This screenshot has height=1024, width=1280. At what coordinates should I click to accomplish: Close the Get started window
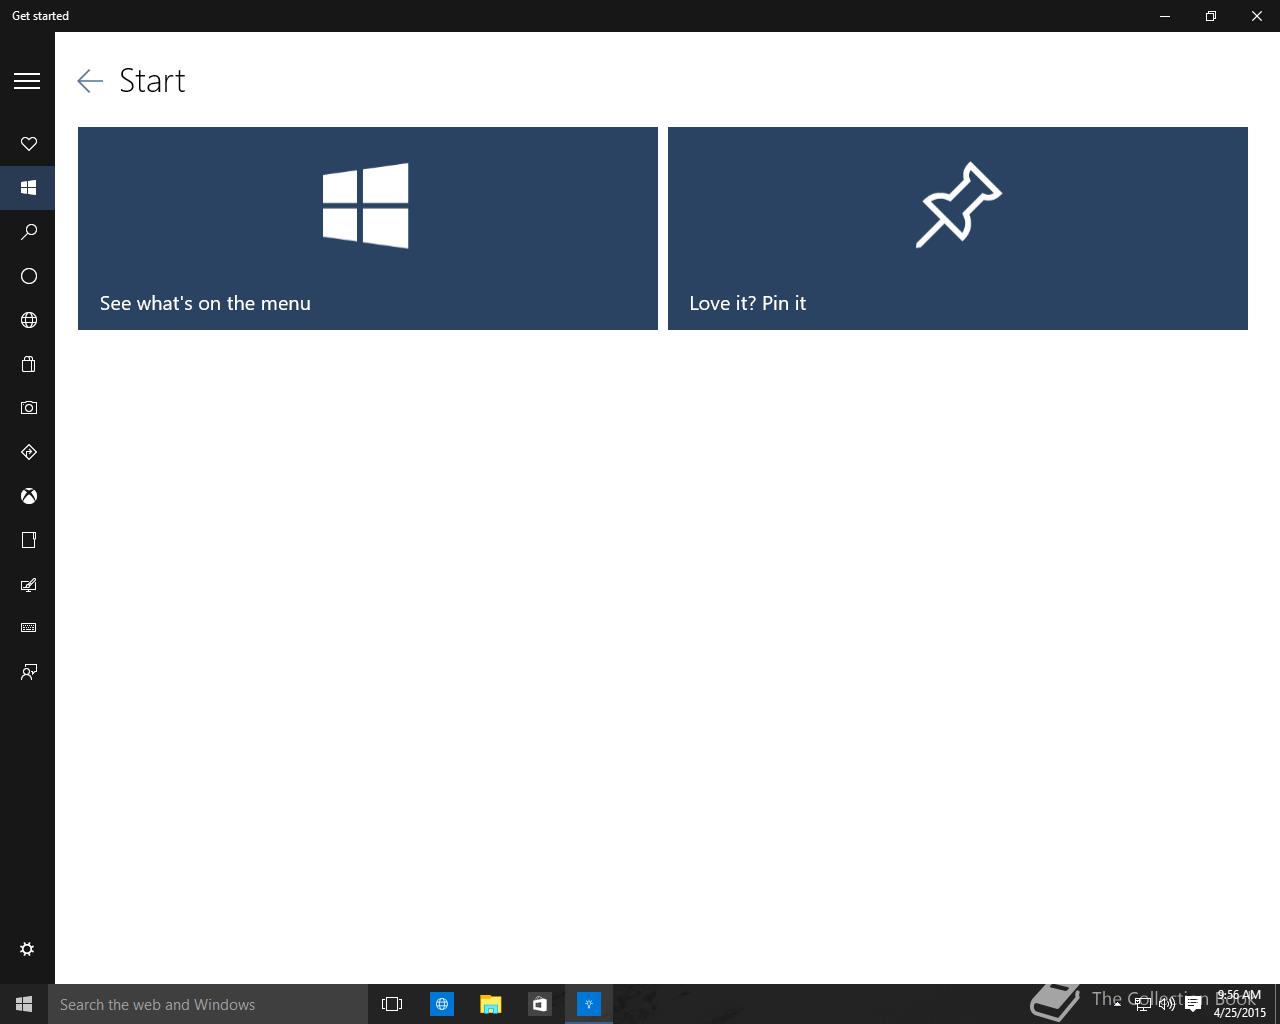[x=1257, y=16]
